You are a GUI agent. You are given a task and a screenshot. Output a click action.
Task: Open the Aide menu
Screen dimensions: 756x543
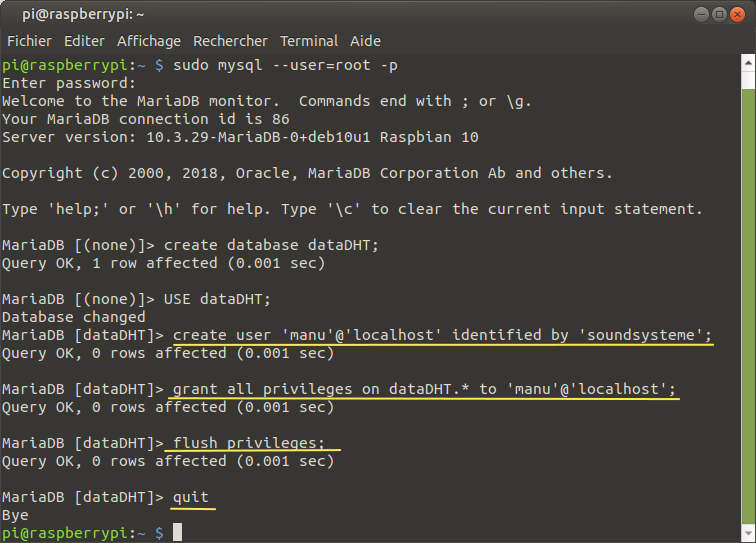(365, 41)
